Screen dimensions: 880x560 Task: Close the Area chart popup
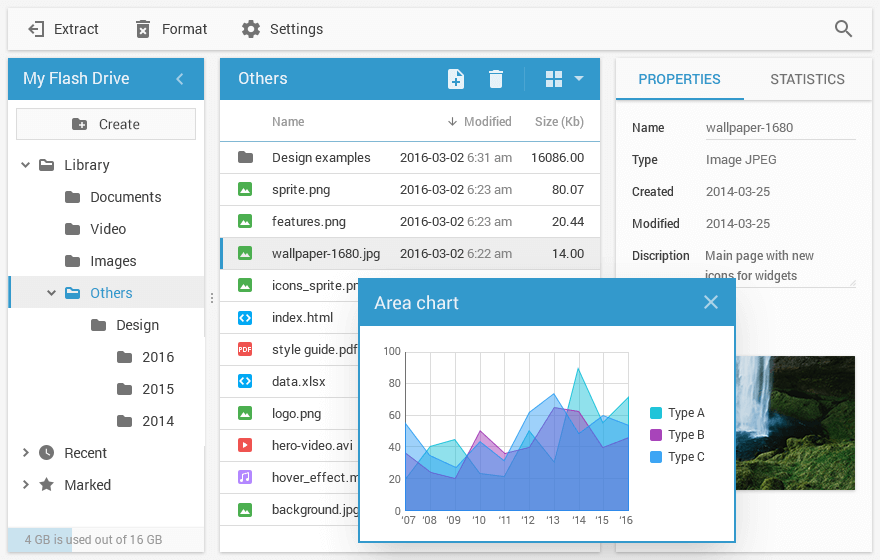pos(711,302)
